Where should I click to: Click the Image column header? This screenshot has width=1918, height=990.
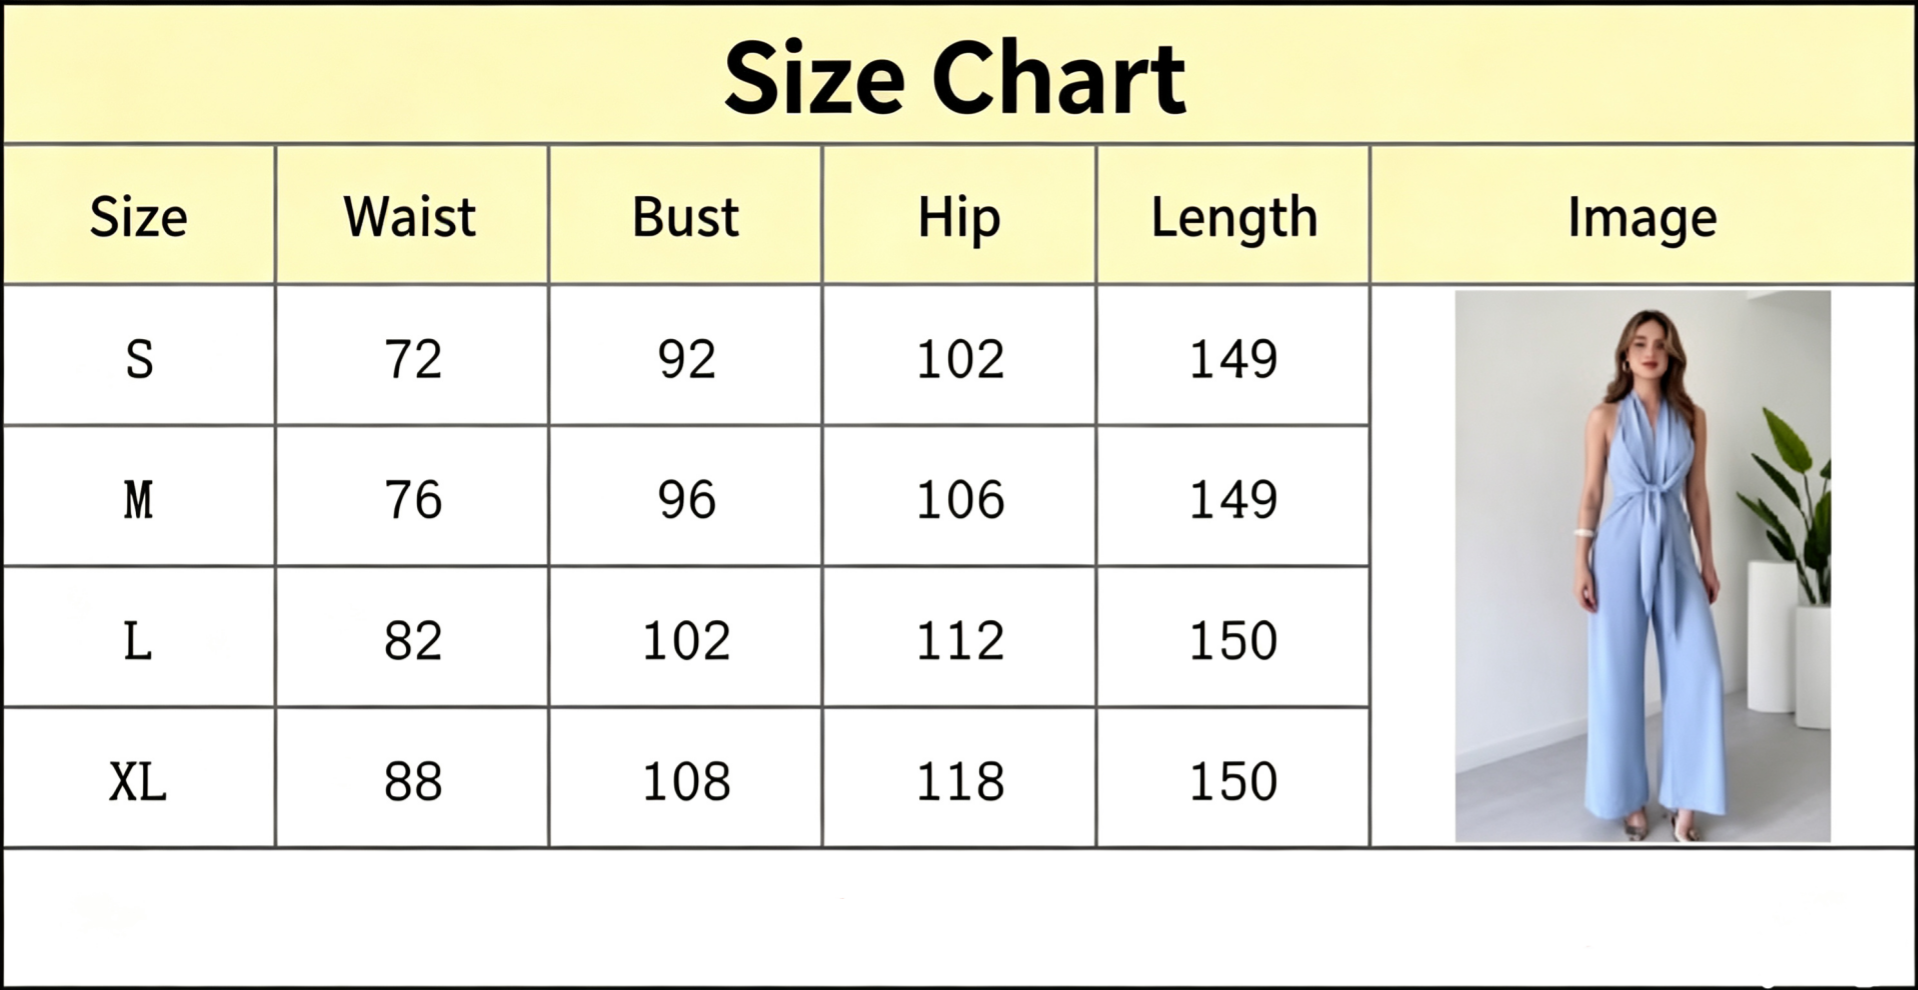coord(1642,218)
